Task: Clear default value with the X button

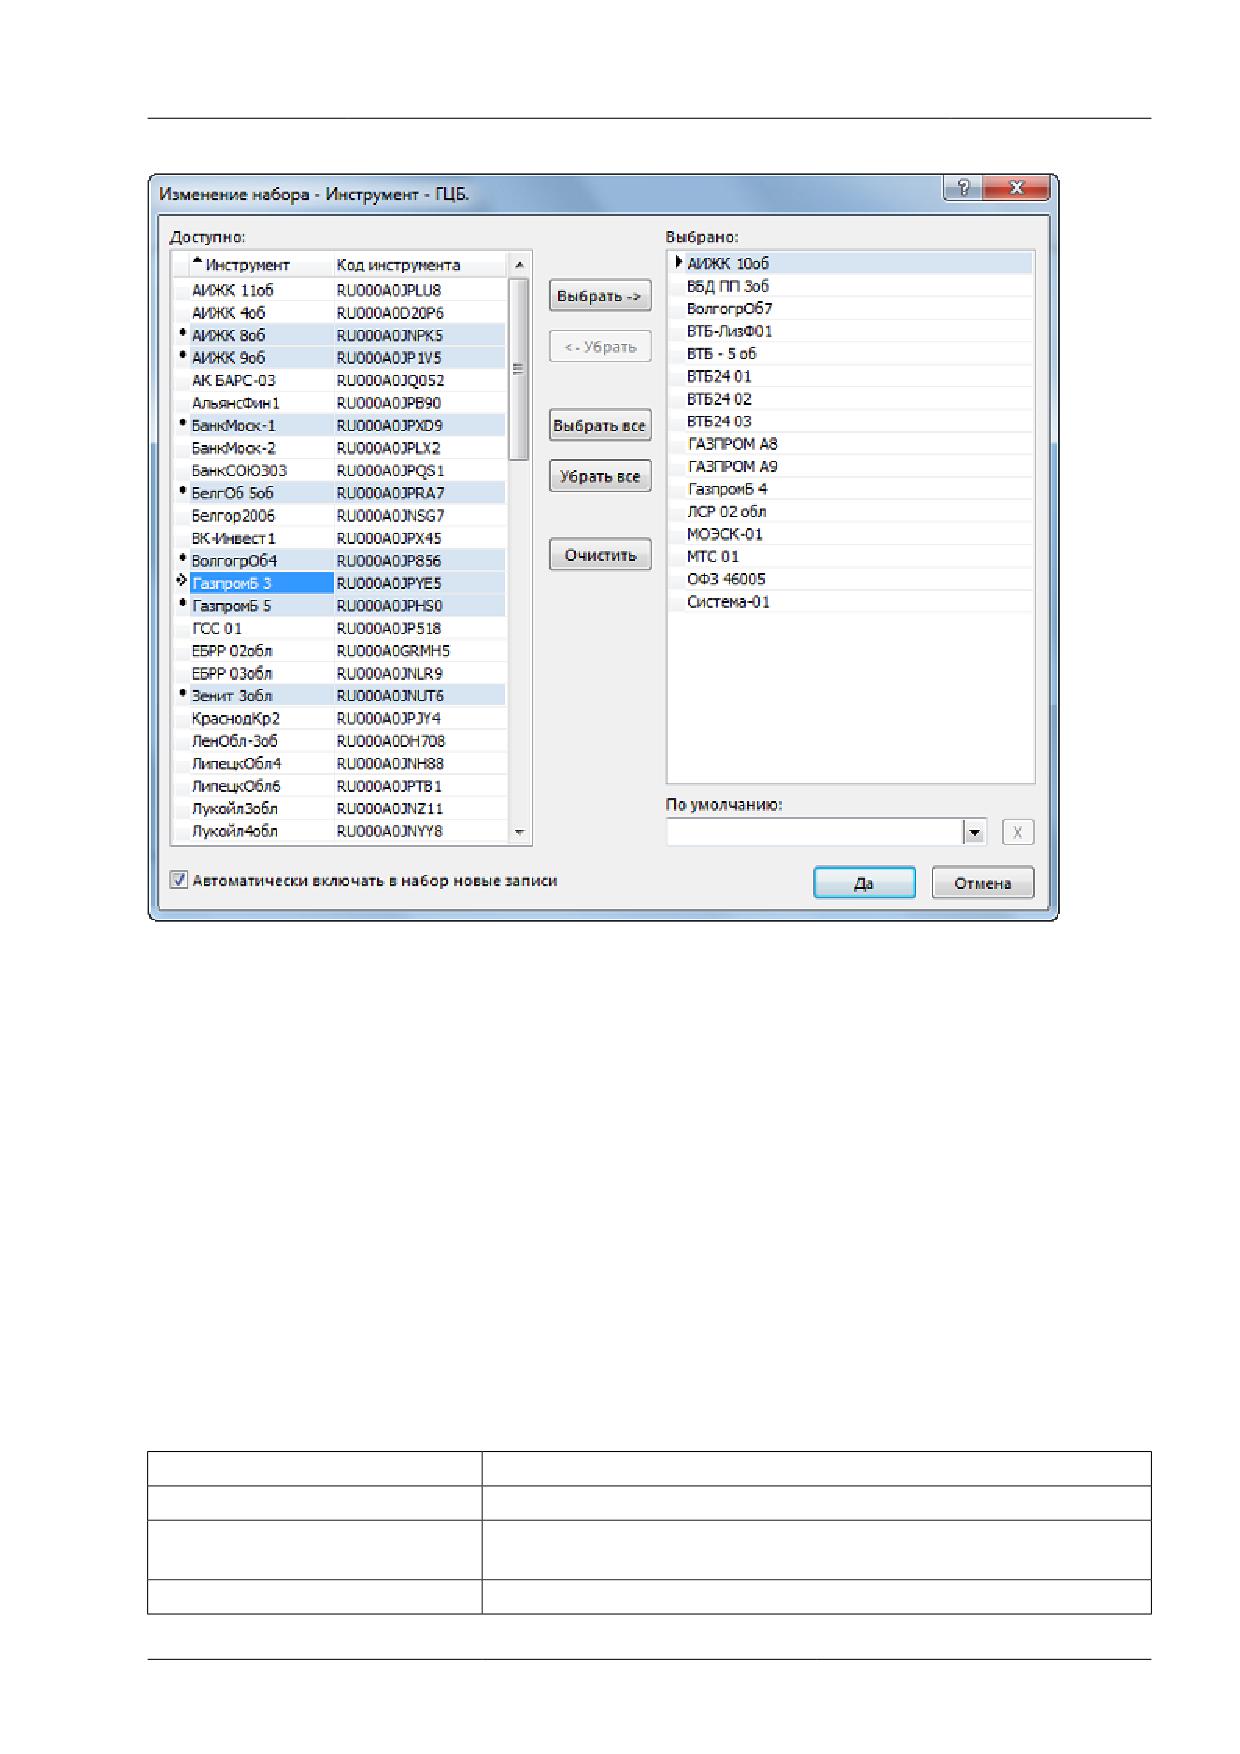Action: point(1018,832)
